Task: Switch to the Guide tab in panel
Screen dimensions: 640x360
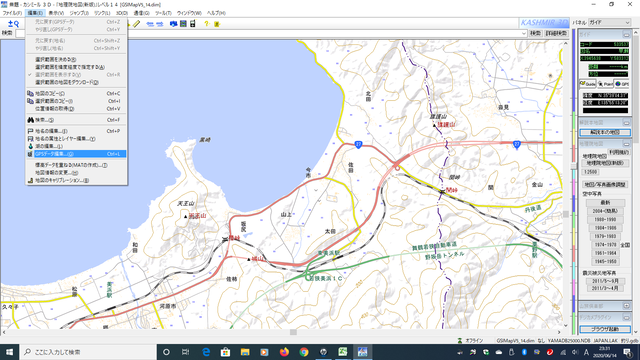Action: (588, 84)
